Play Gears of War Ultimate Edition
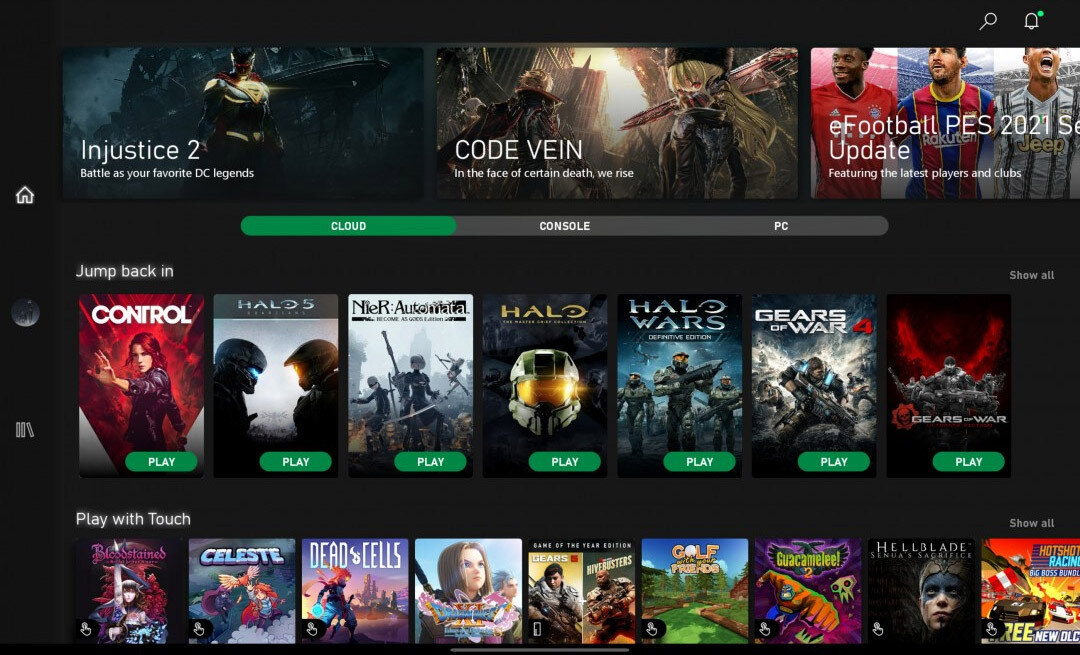Image resolution: width=1080 pixels, height=655 pixels. point(968,462)
